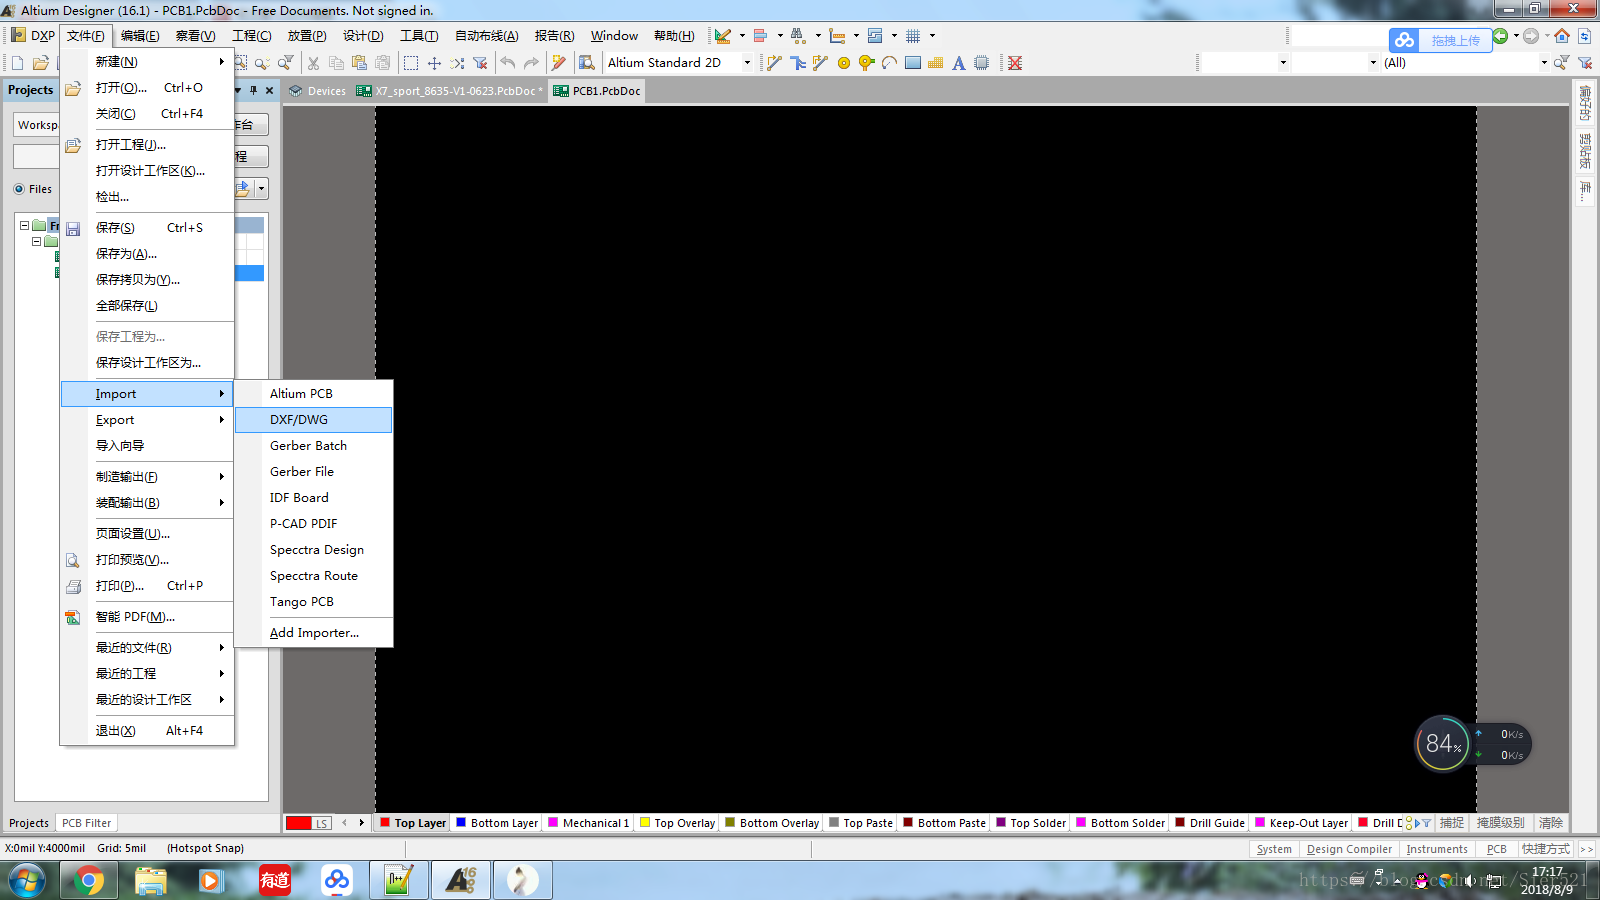Click the paste clipboard icon
Screen dimensions: 1600x900
point(359,63)
